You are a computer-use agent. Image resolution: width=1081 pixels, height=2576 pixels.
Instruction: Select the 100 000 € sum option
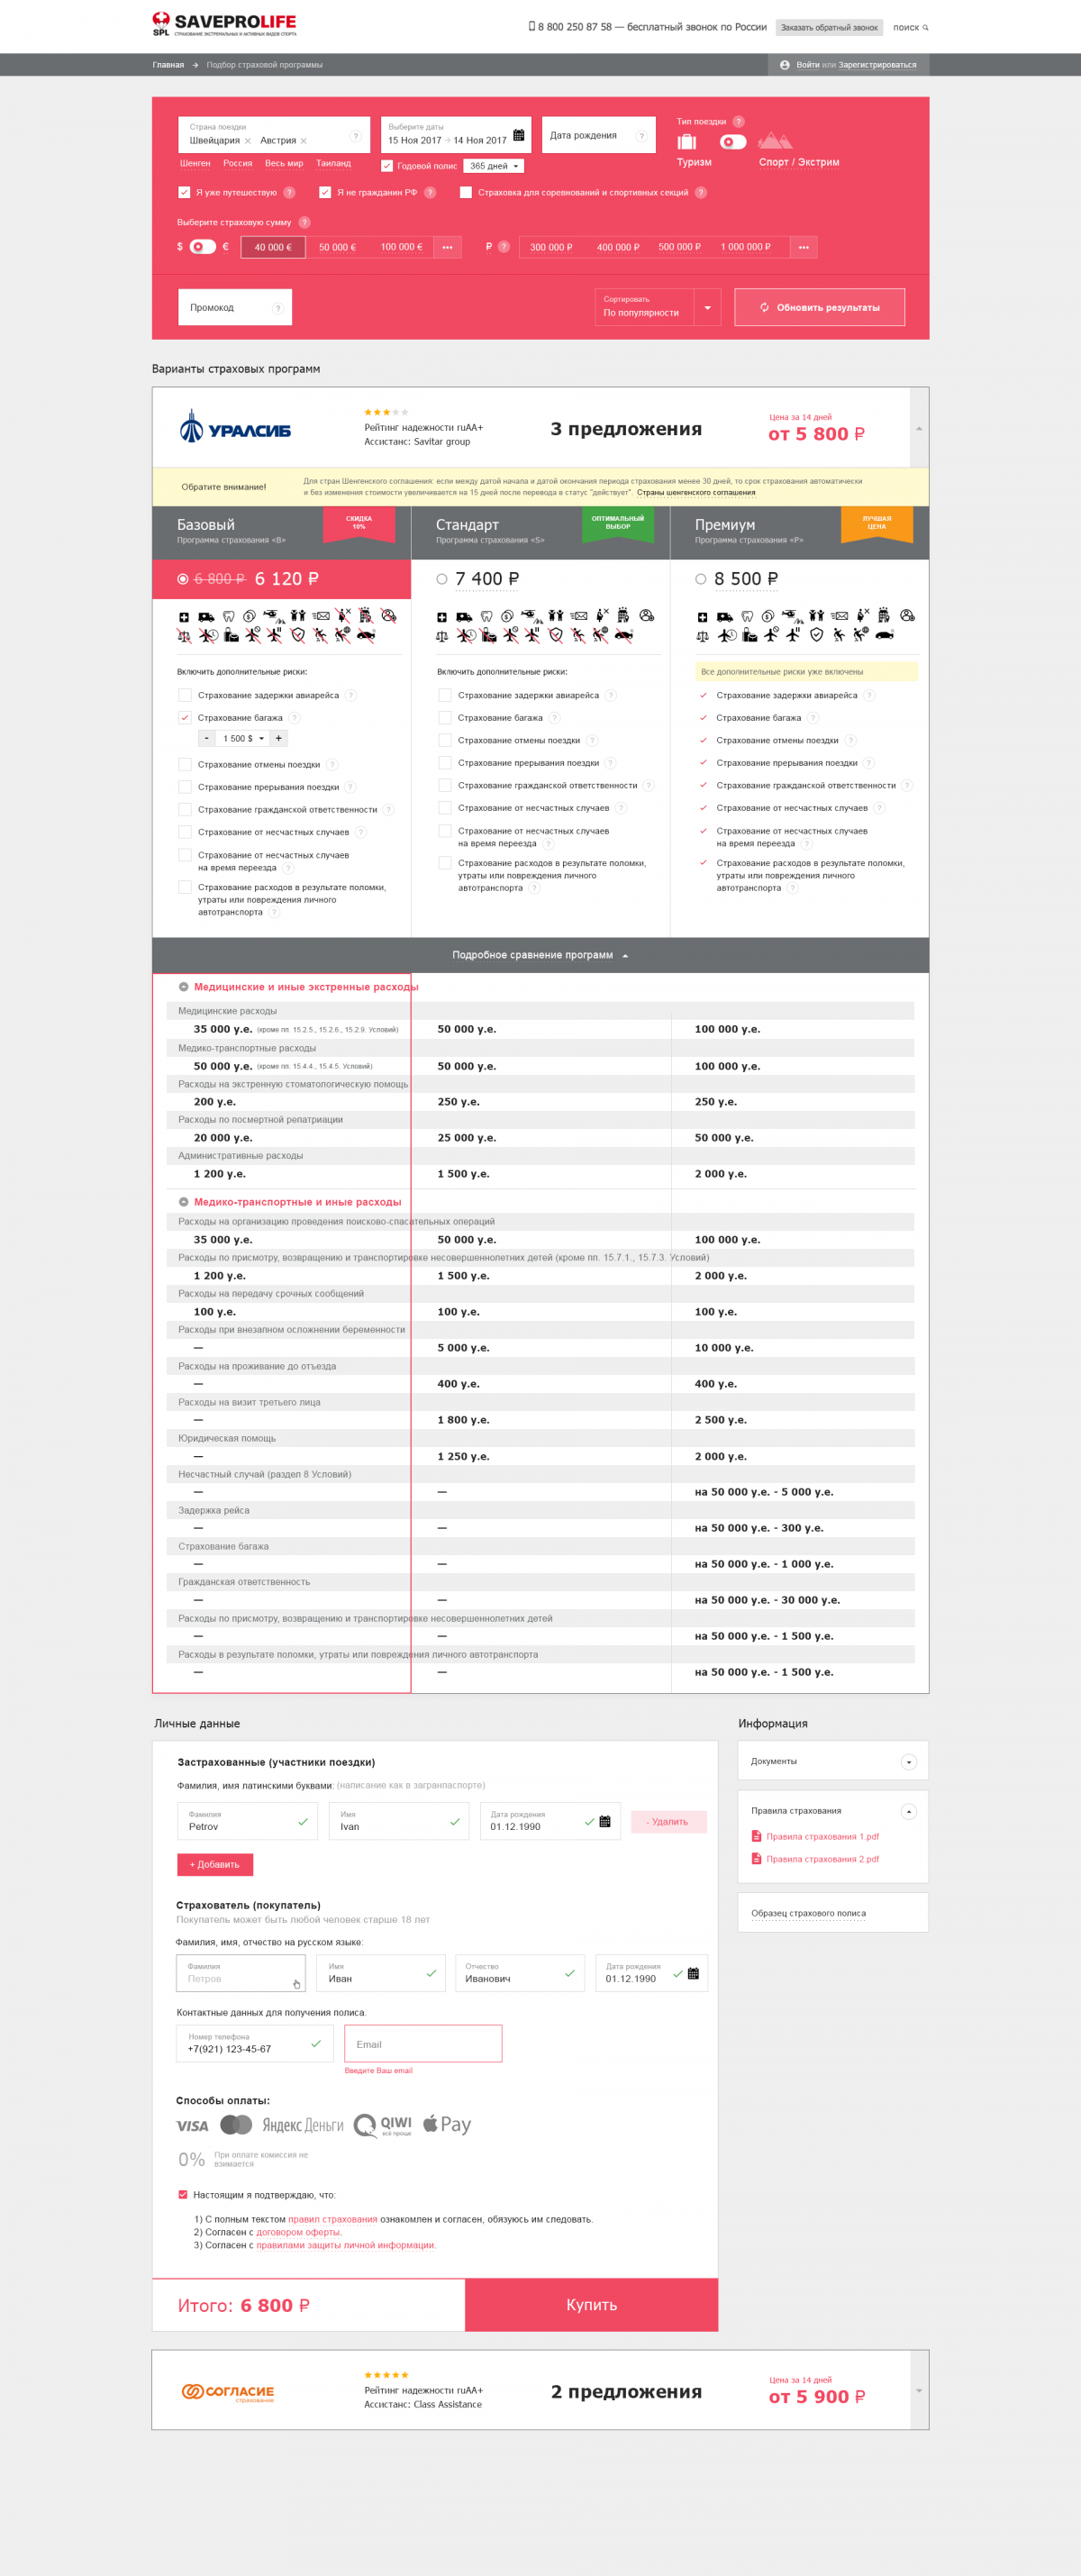click(401, 247)
